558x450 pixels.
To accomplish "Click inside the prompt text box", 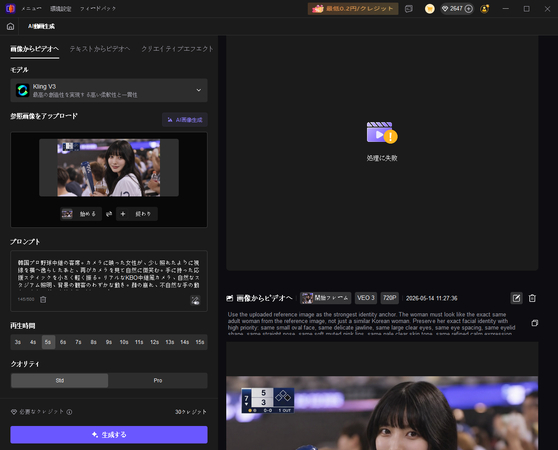I will click(x=109, y=274).
